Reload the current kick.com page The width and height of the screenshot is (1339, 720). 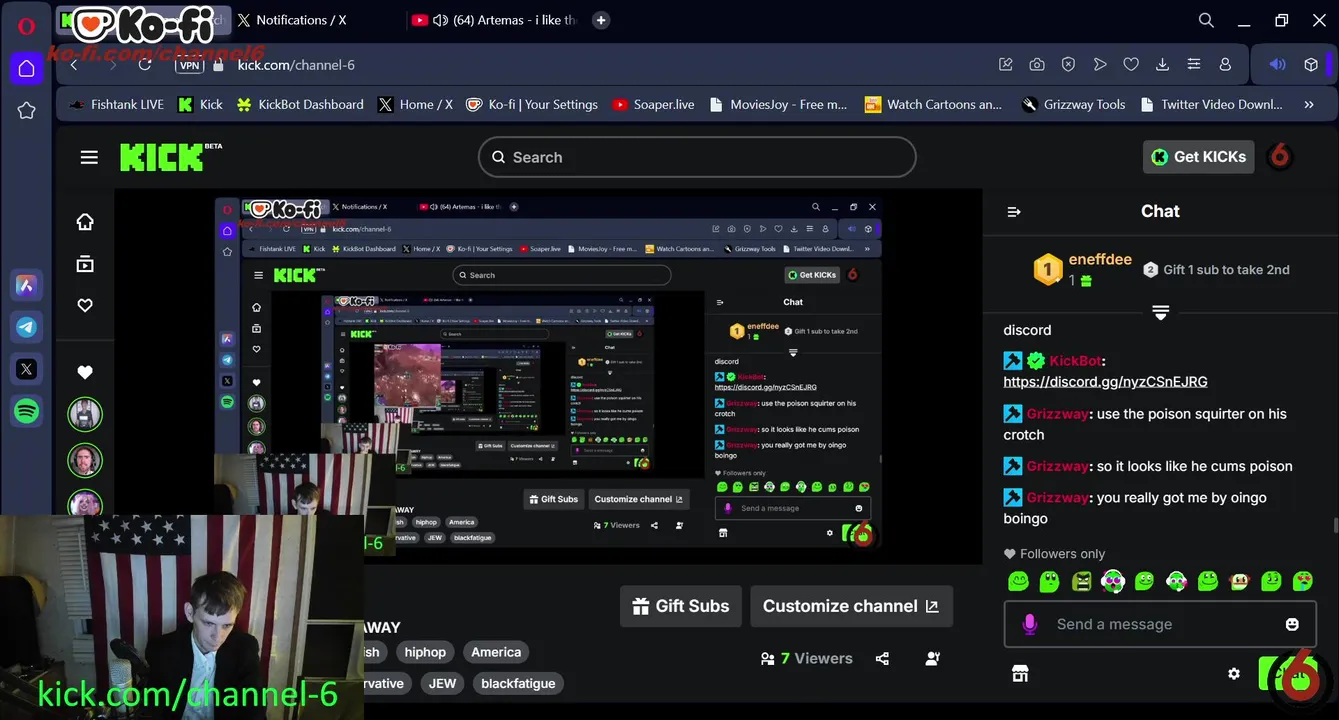145,65
